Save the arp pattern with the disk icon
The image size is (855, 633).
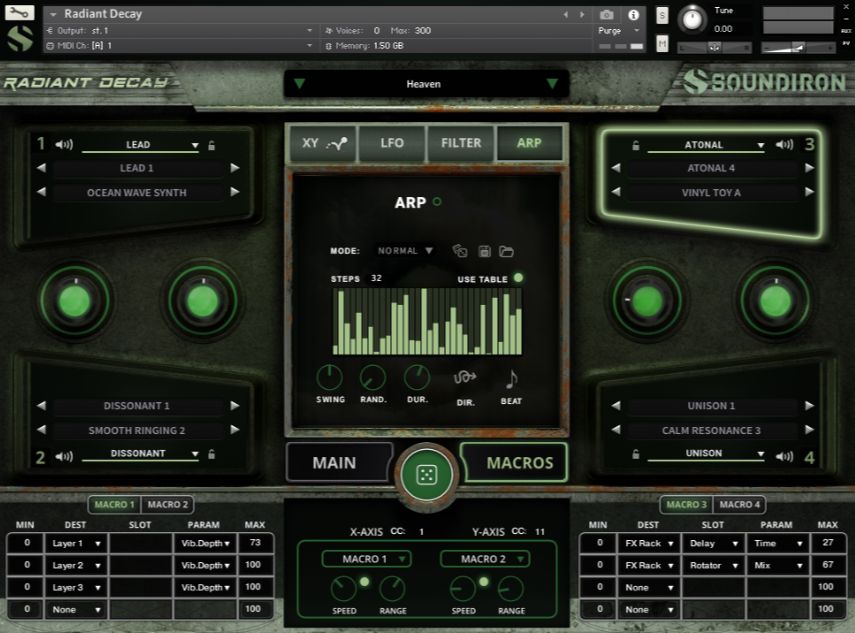484,252
